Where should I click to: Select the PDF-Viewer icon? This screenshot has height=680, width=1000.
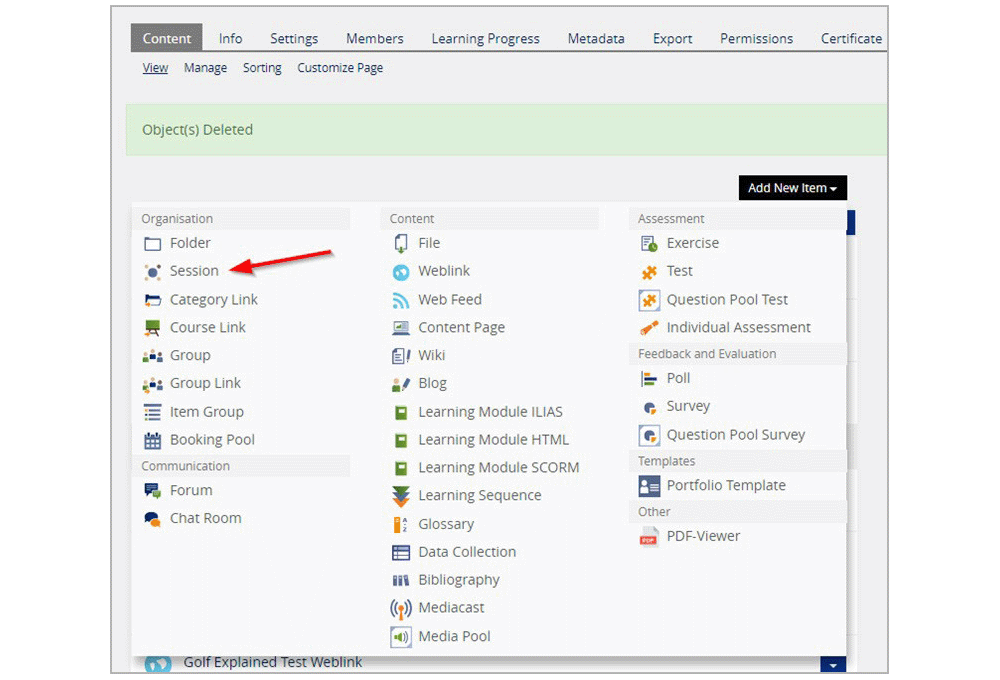coord(649,536)
